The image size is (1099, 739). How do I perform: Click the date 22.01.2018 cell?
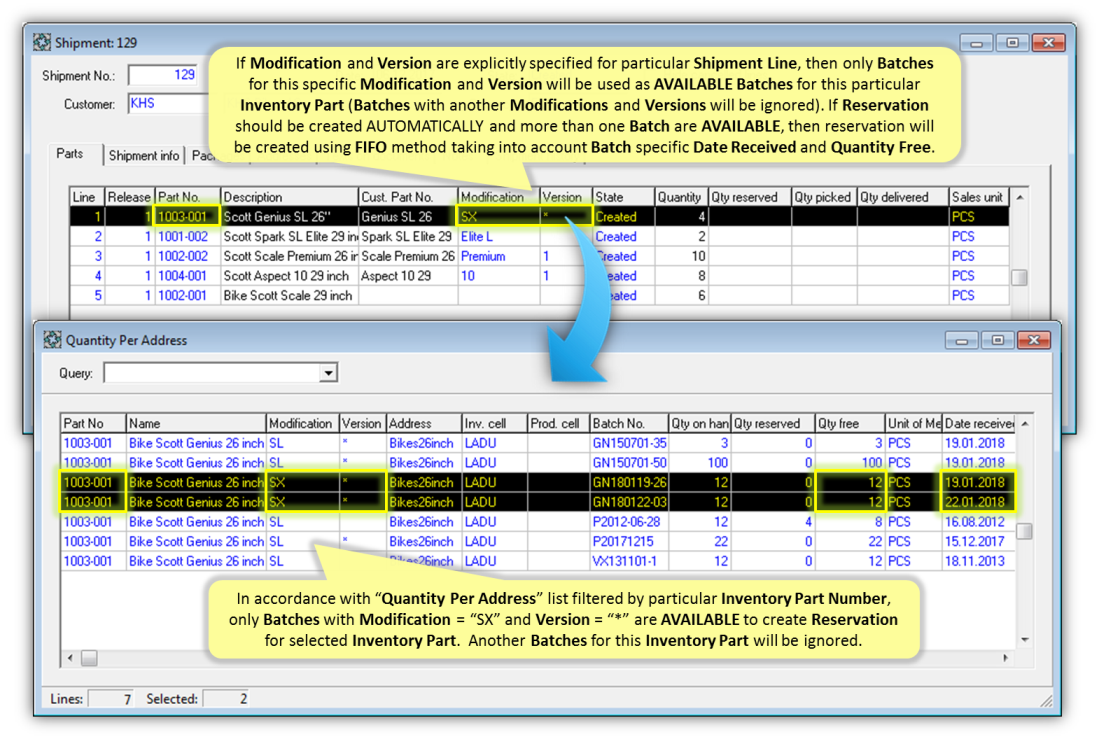pos(978,502)
